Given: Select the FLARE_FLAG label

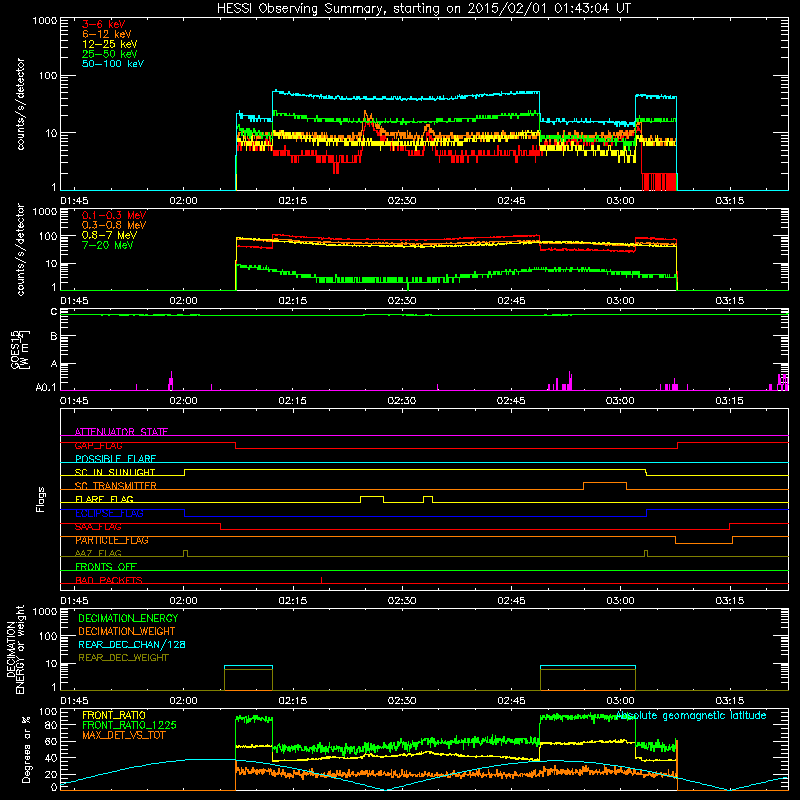Looking at the screenshot, I should (104, 499).
